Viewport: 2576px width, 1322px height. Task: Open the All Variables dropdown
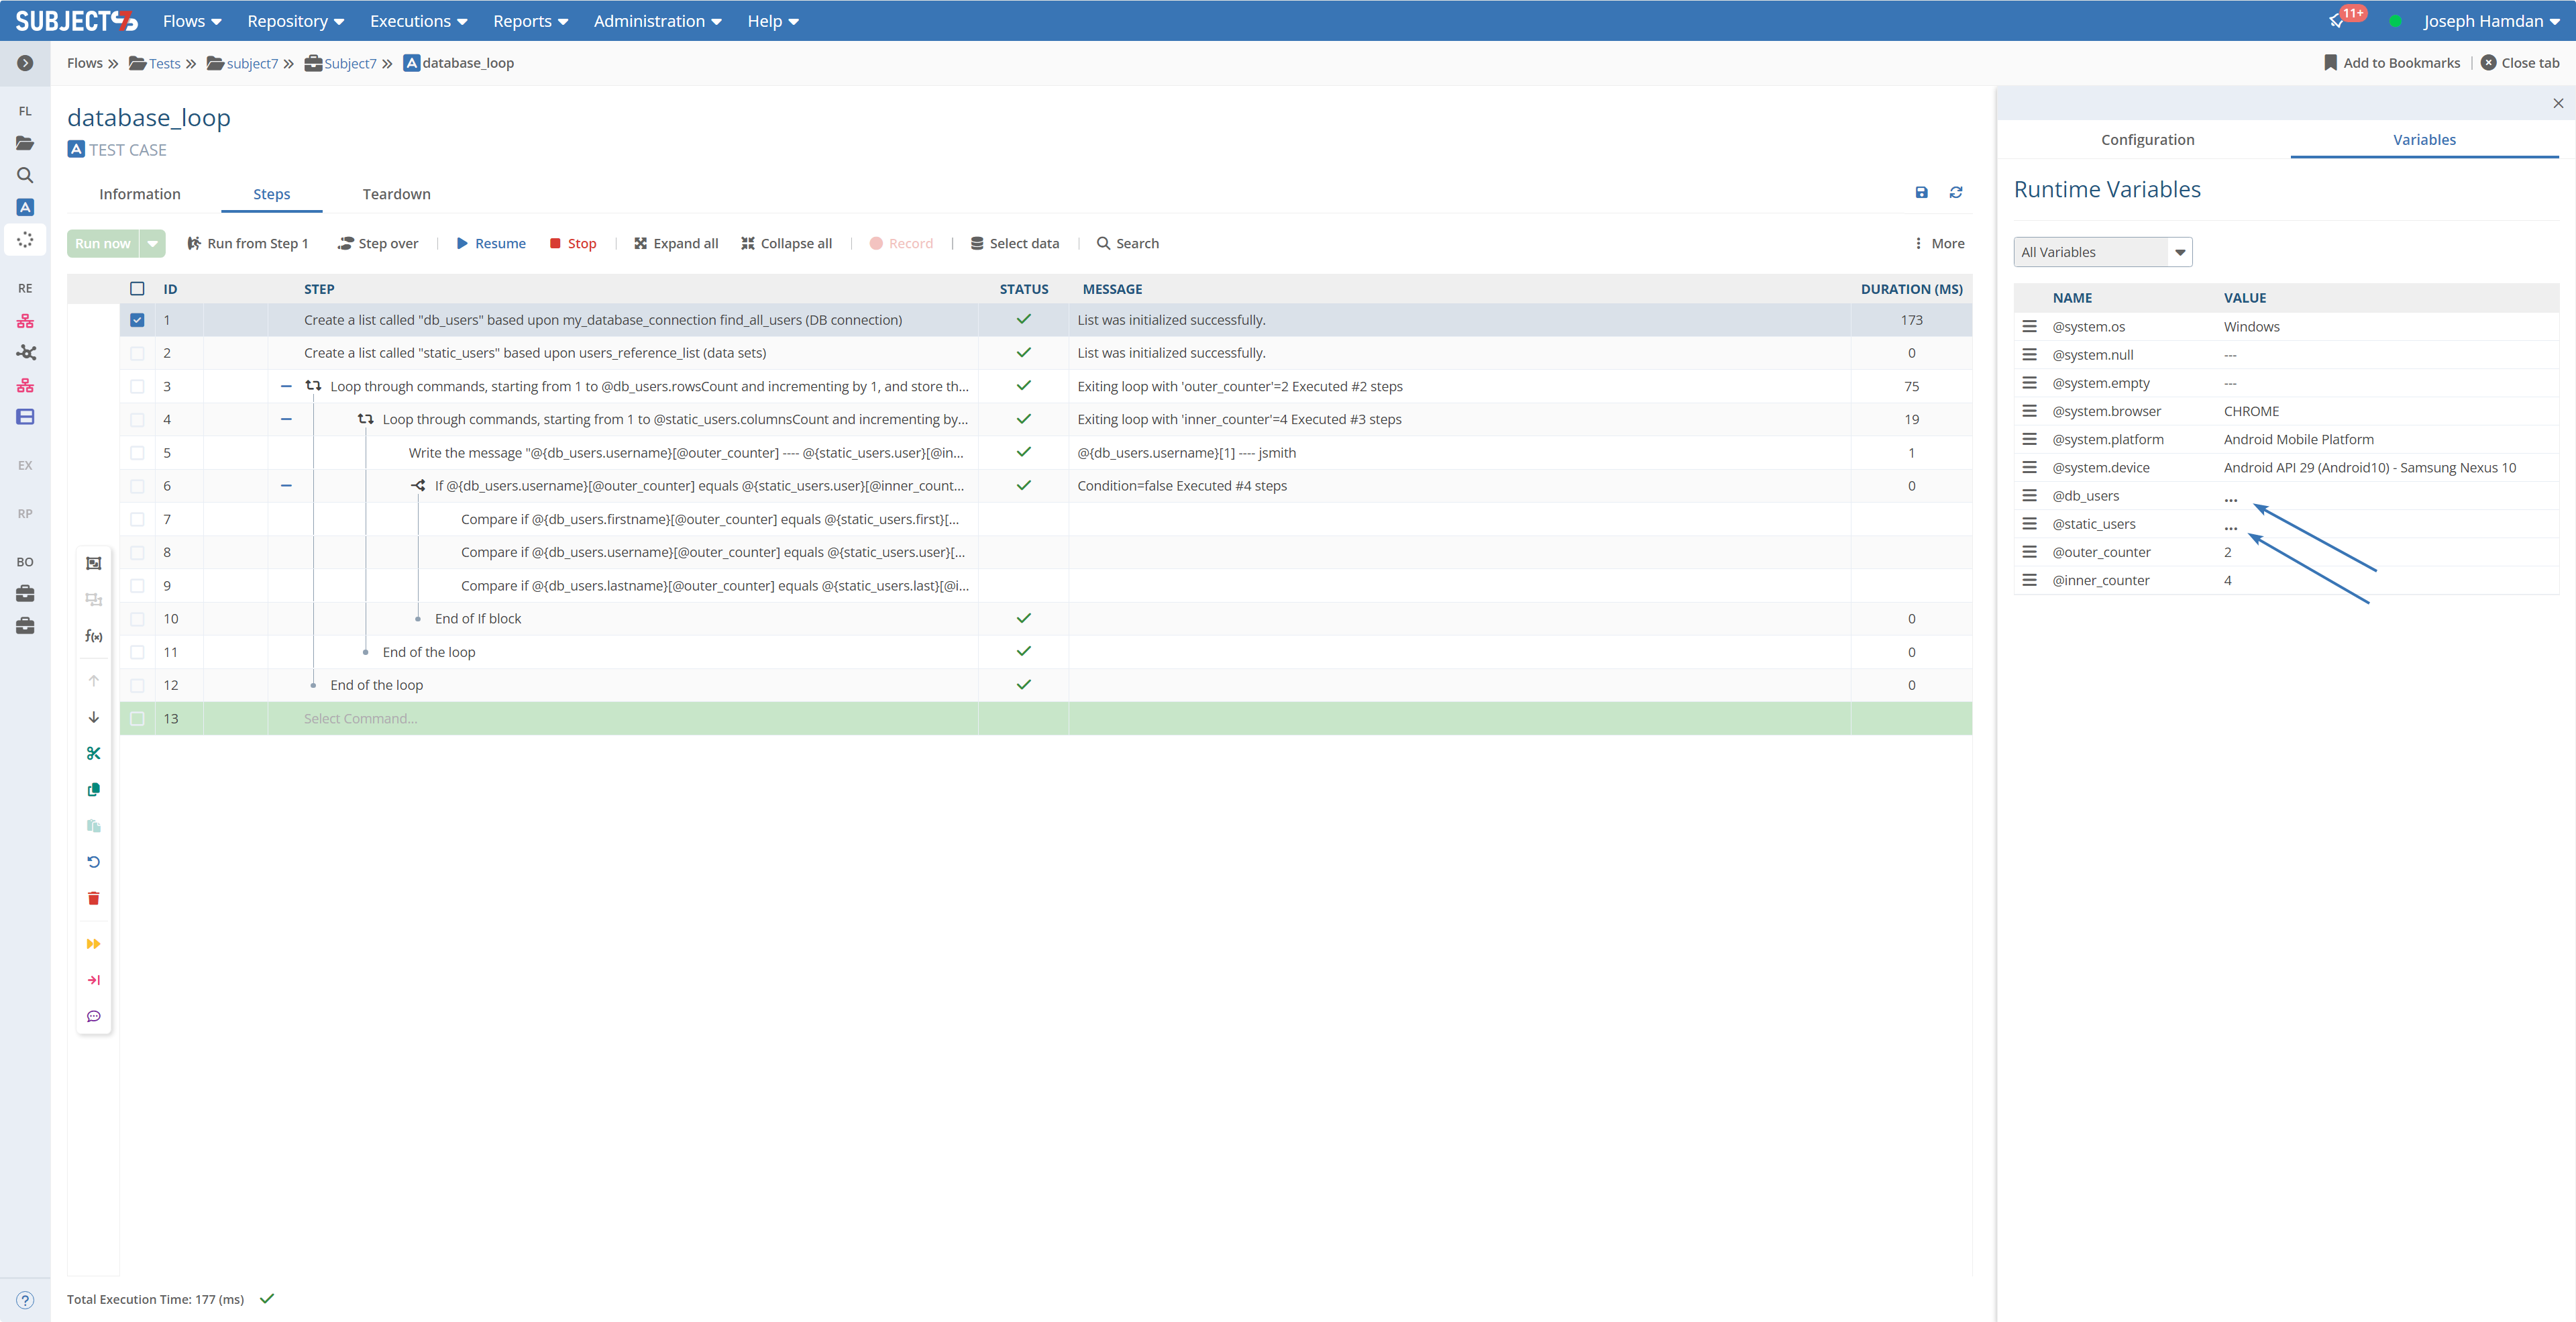pyautogui.click(x=2102, y=252)
